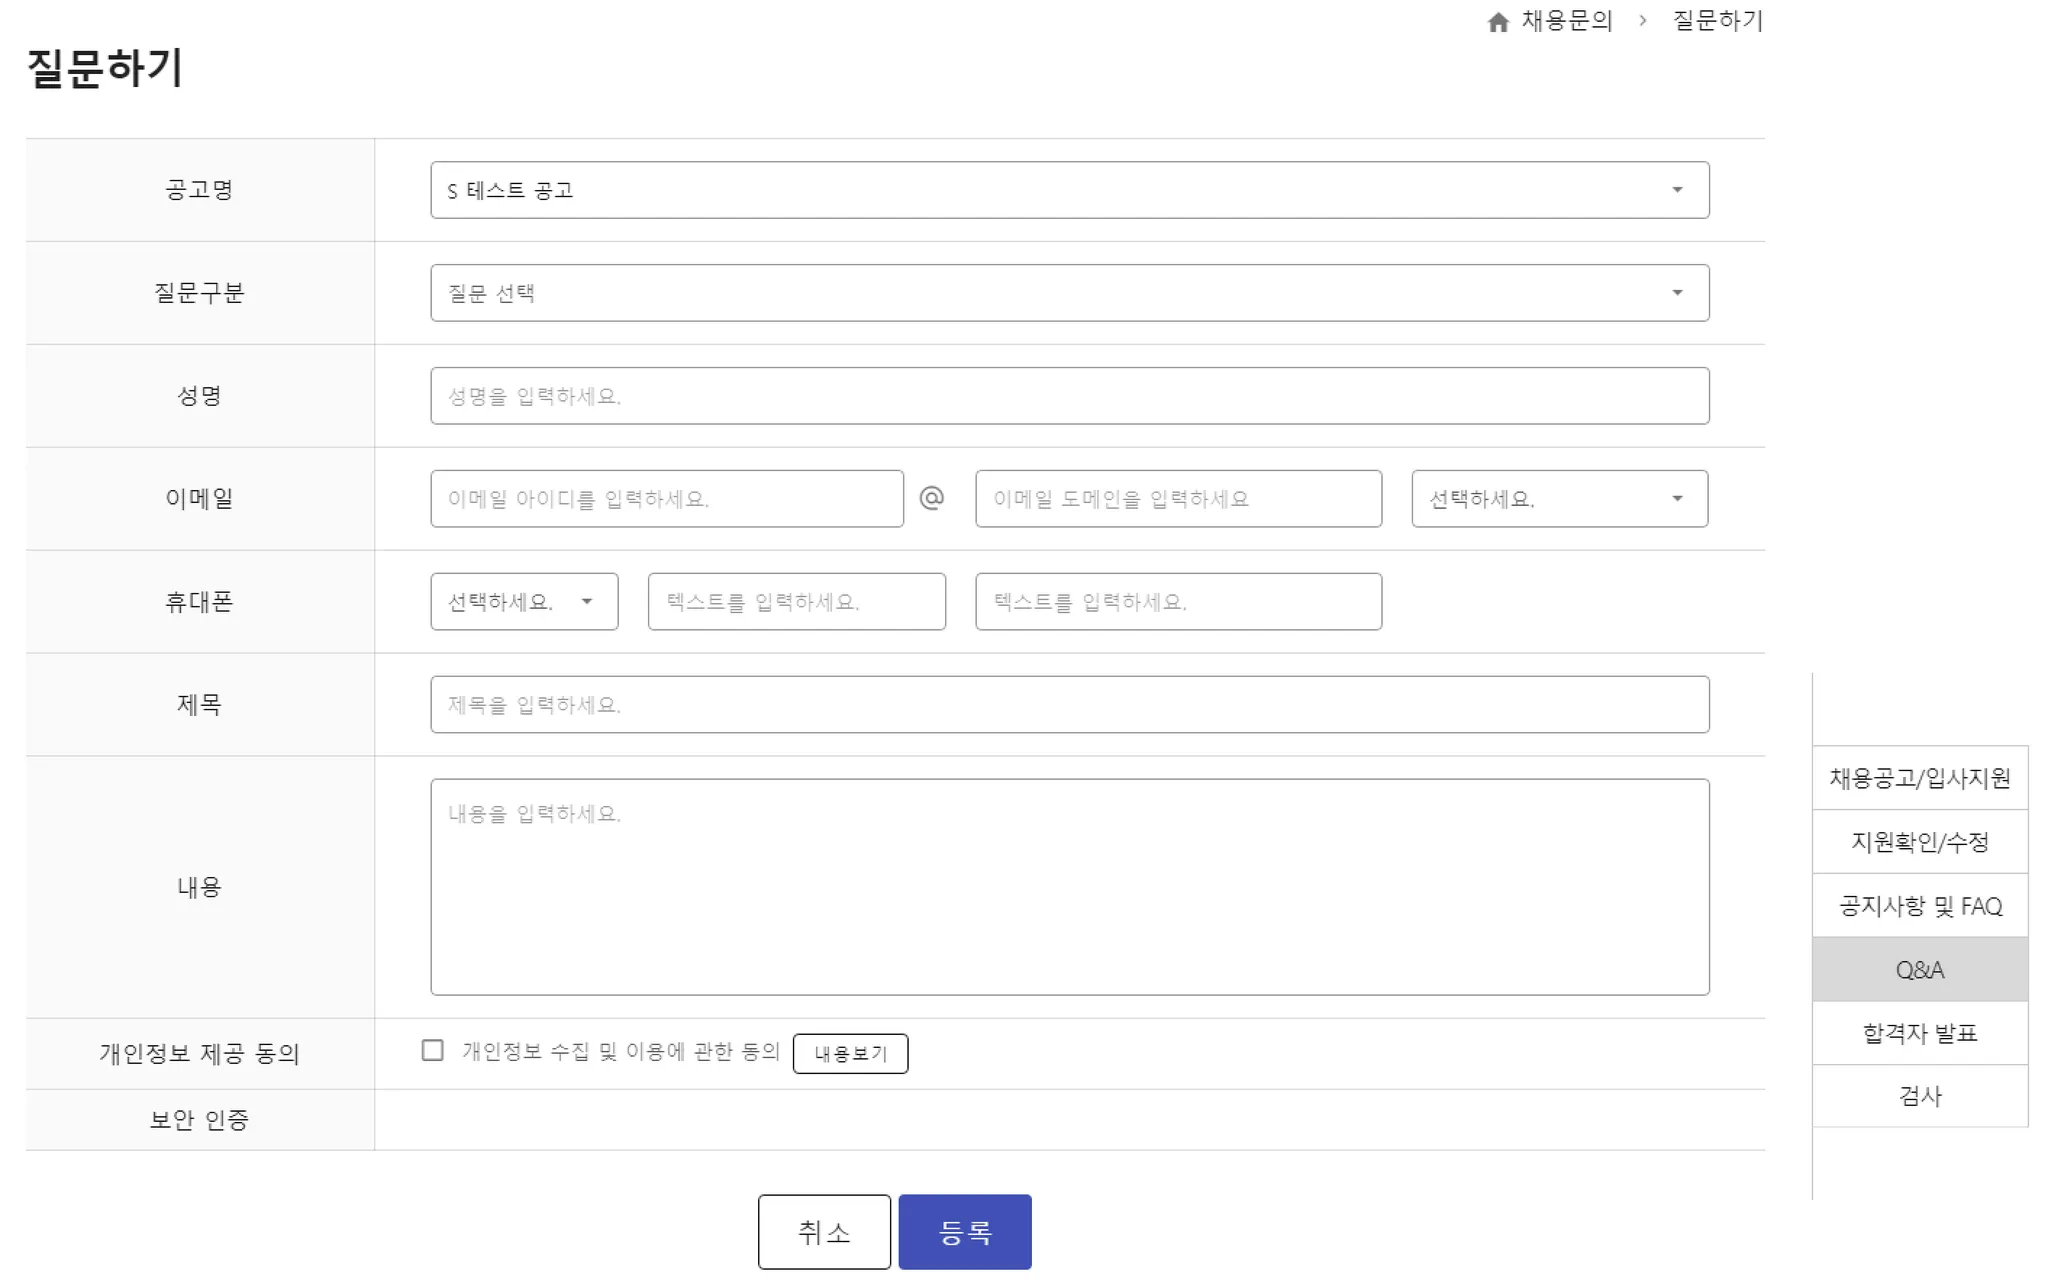Viewport: 2048px width, 1280px height.
Task: Open 채용공고/입사지원 in side menu
Action: (x=1919, y=778)
